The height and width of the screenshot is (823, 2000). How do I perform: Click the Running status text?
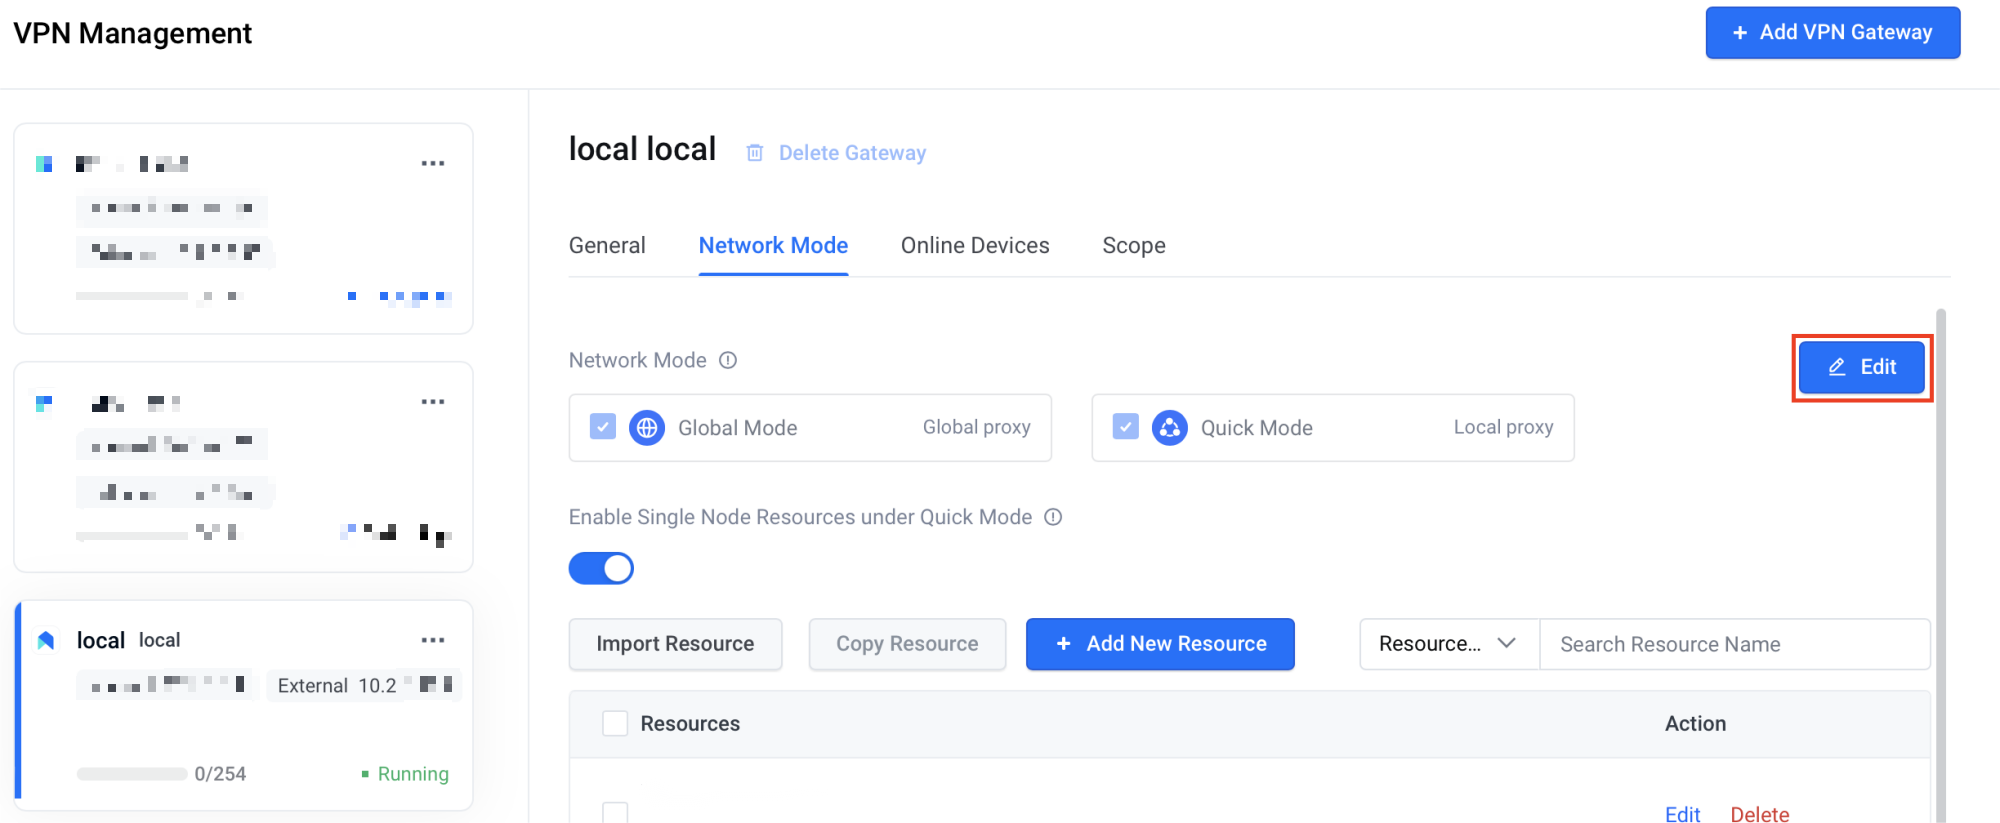413,774
